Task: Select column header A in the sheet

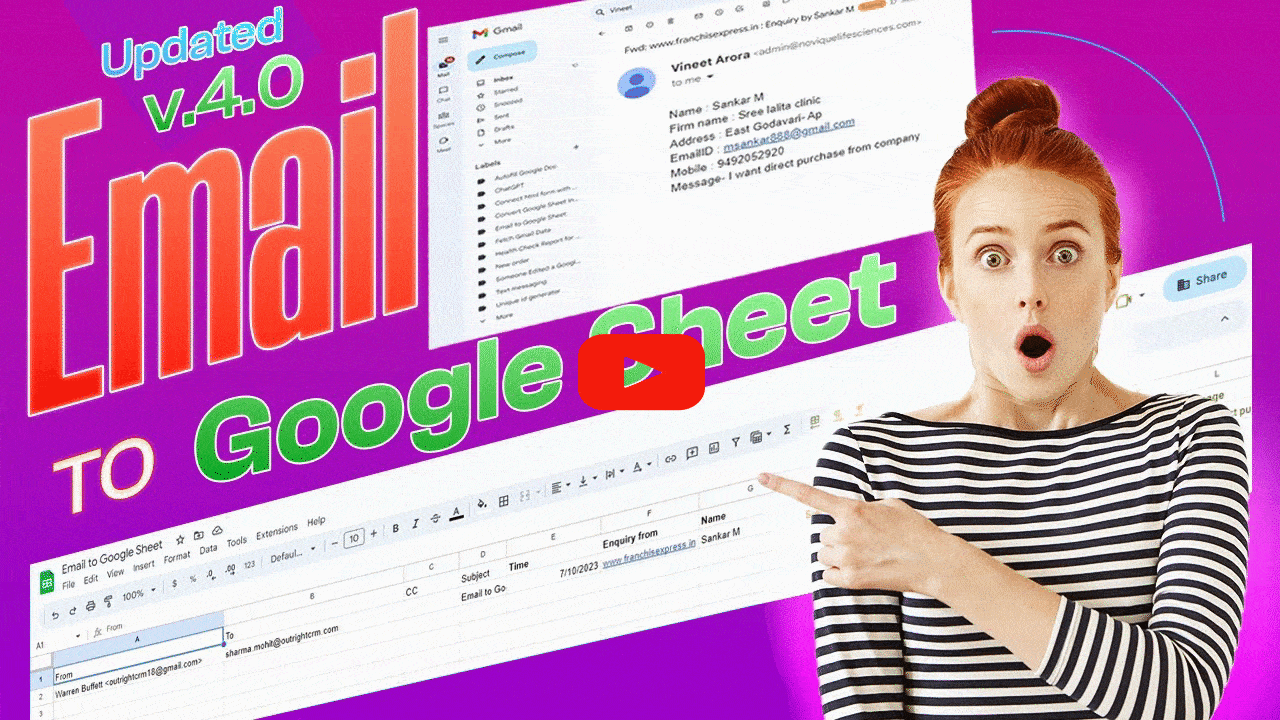Action: (x=138, y=639)
